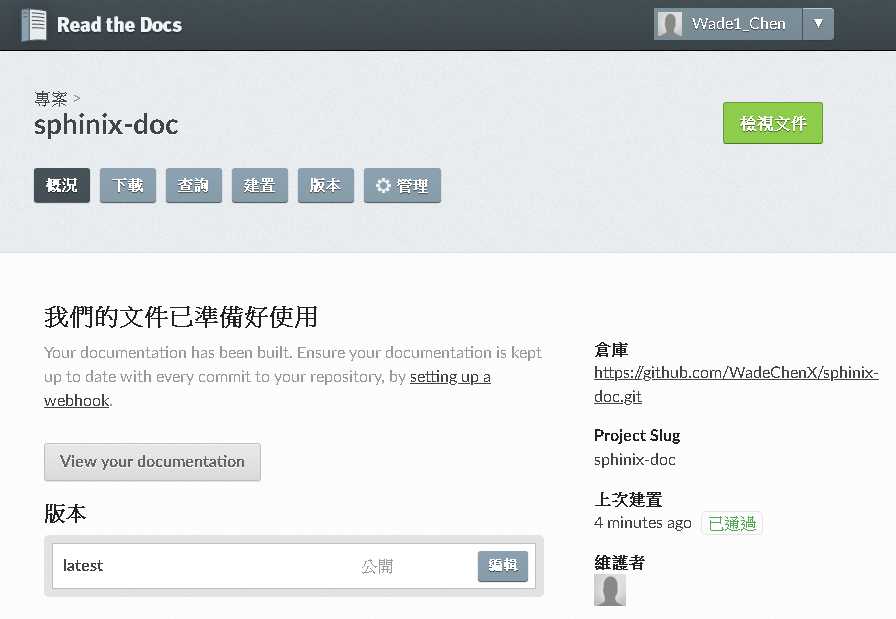Select the 概況 tab
Screen dimensions: 896x619
[62, 185]
